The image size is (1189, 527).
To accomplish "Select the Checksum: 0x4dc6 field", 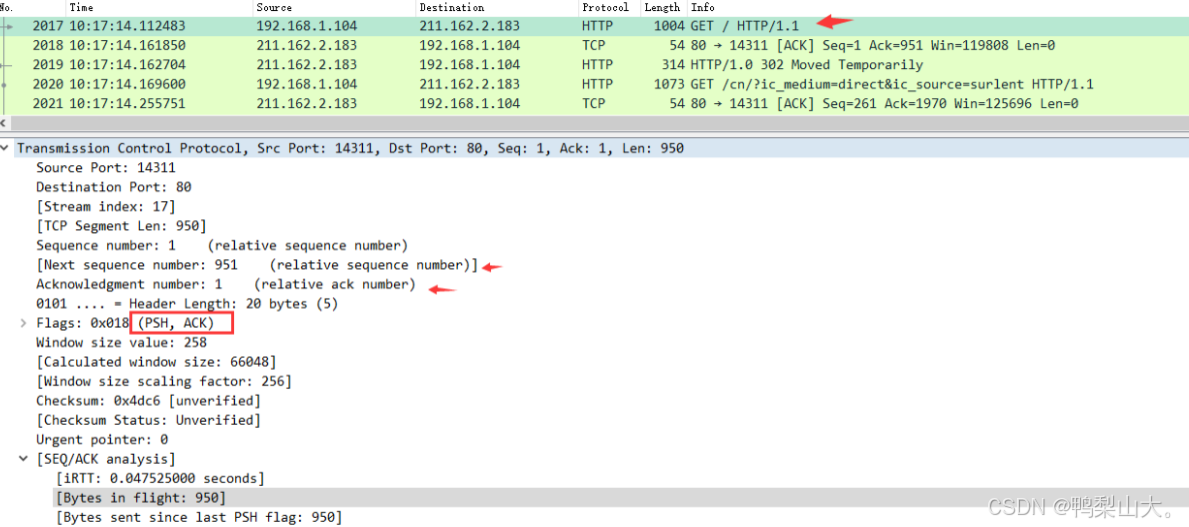I will tap(149, 401).
